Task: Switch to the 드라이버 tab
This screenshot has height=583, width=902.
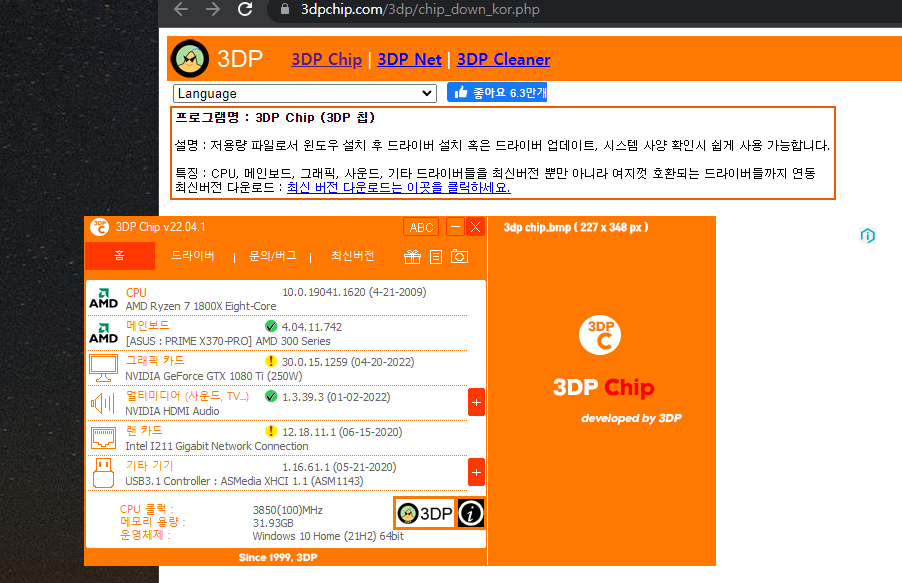Action: coord(193,256)
